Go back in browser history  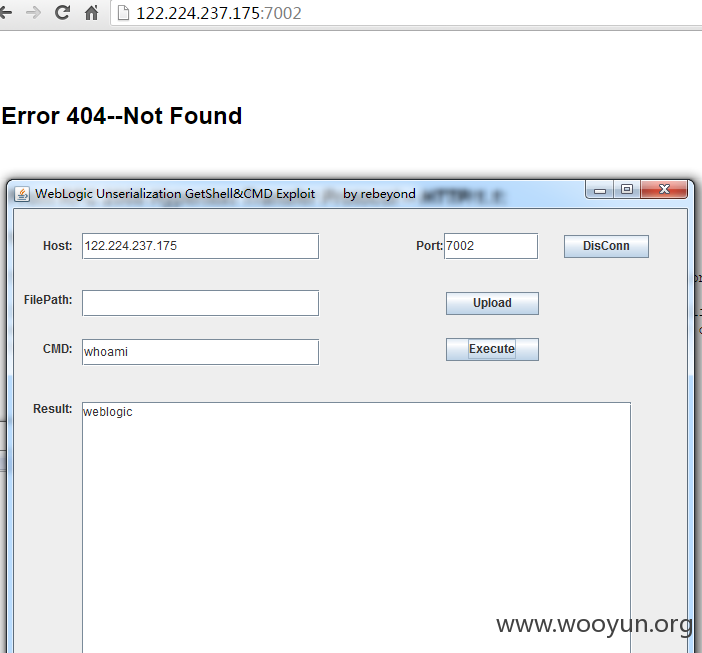click(x=6, y=13)
